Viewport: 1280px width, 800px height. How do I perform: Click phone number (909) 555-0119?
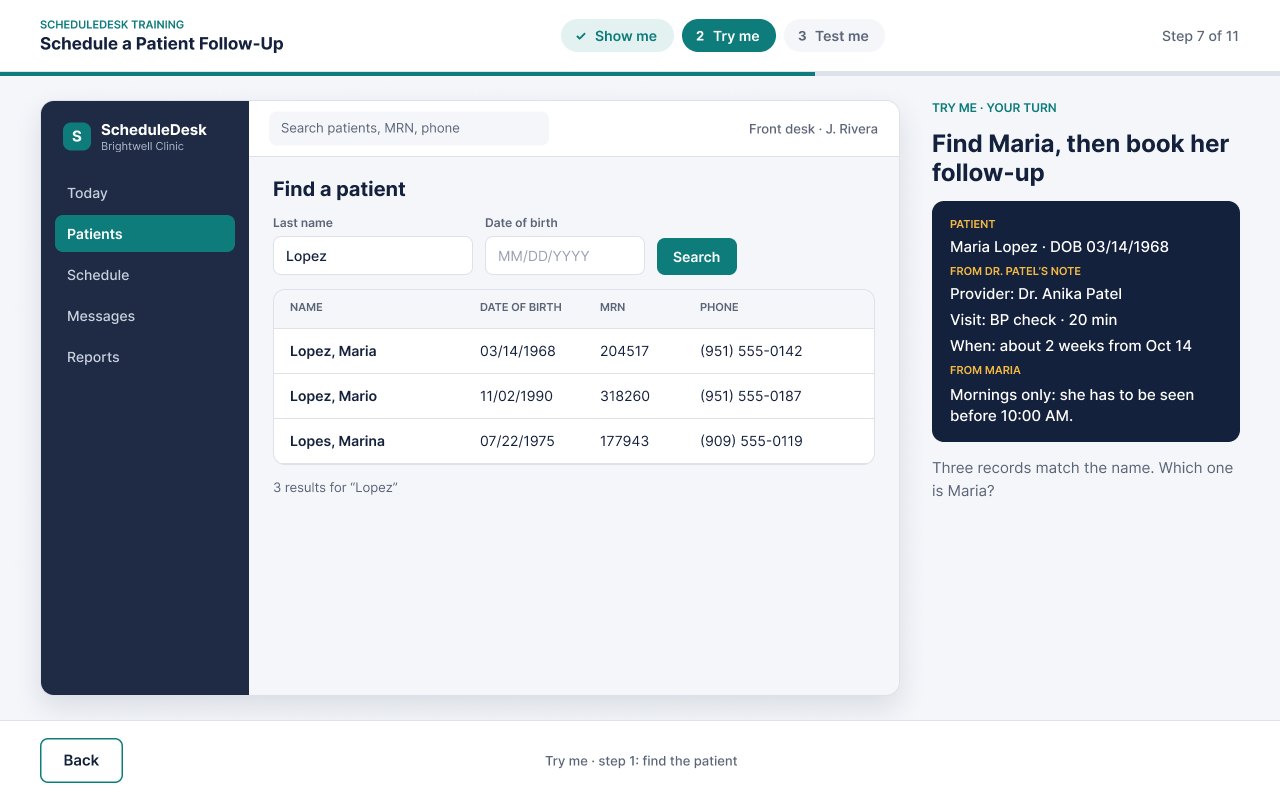[751, 441]
